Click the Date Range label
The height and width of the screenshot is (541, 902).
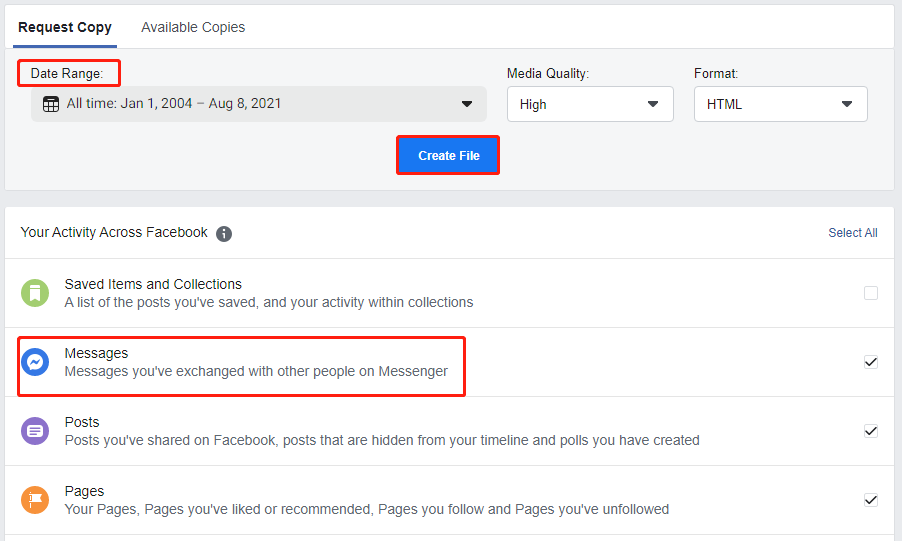[x=67, y=74]
